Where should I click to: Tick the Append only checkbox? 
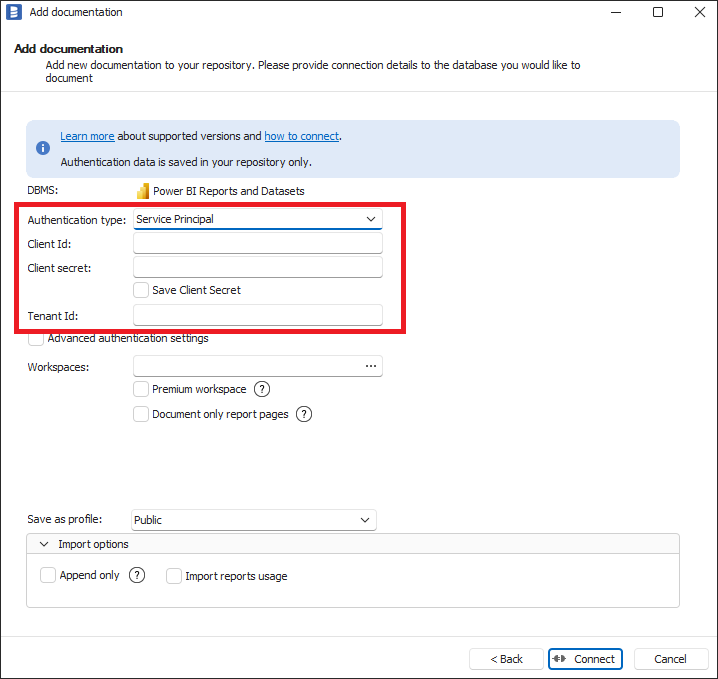tap(48, 575)
